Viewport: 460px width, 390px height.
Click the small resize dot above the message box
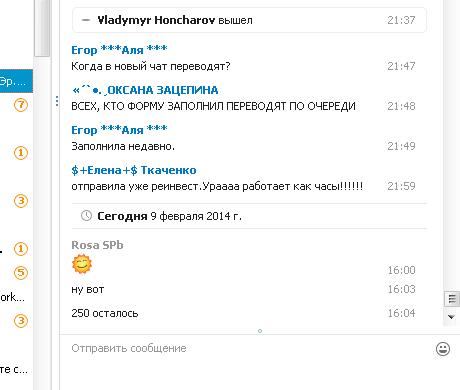coord(260,331)
